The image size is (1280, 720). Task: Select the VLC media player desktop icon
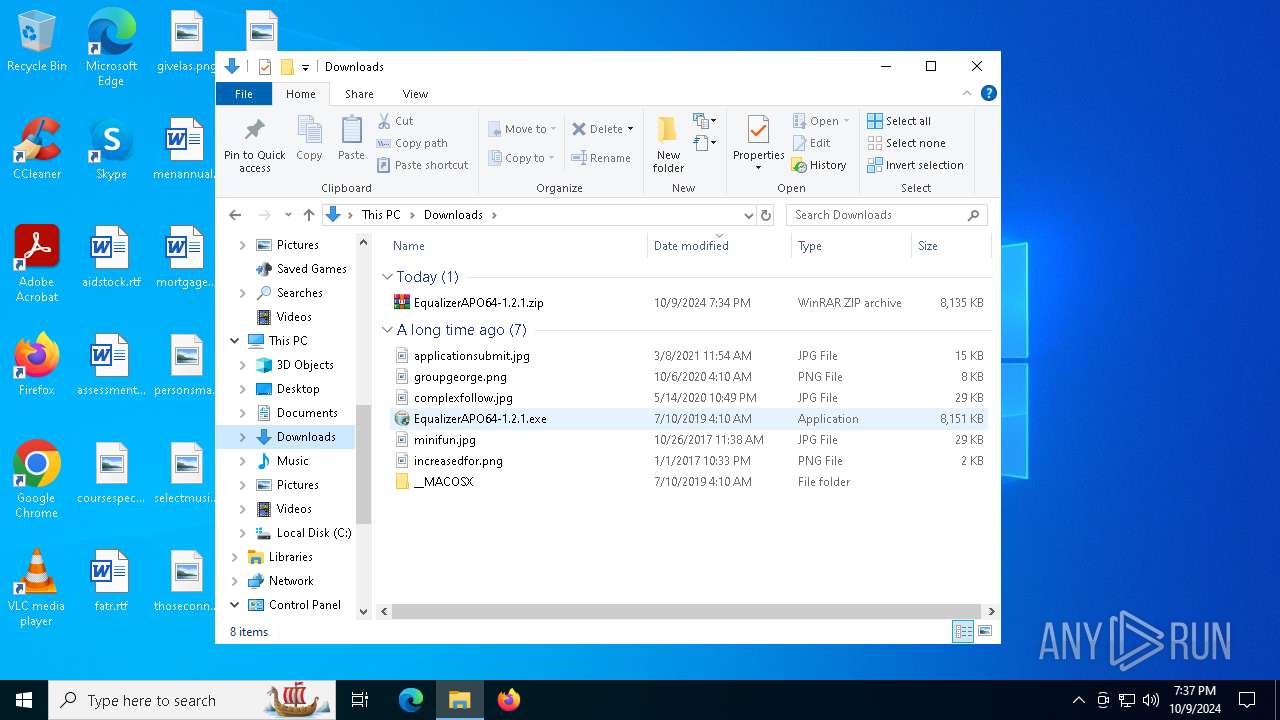37,588
